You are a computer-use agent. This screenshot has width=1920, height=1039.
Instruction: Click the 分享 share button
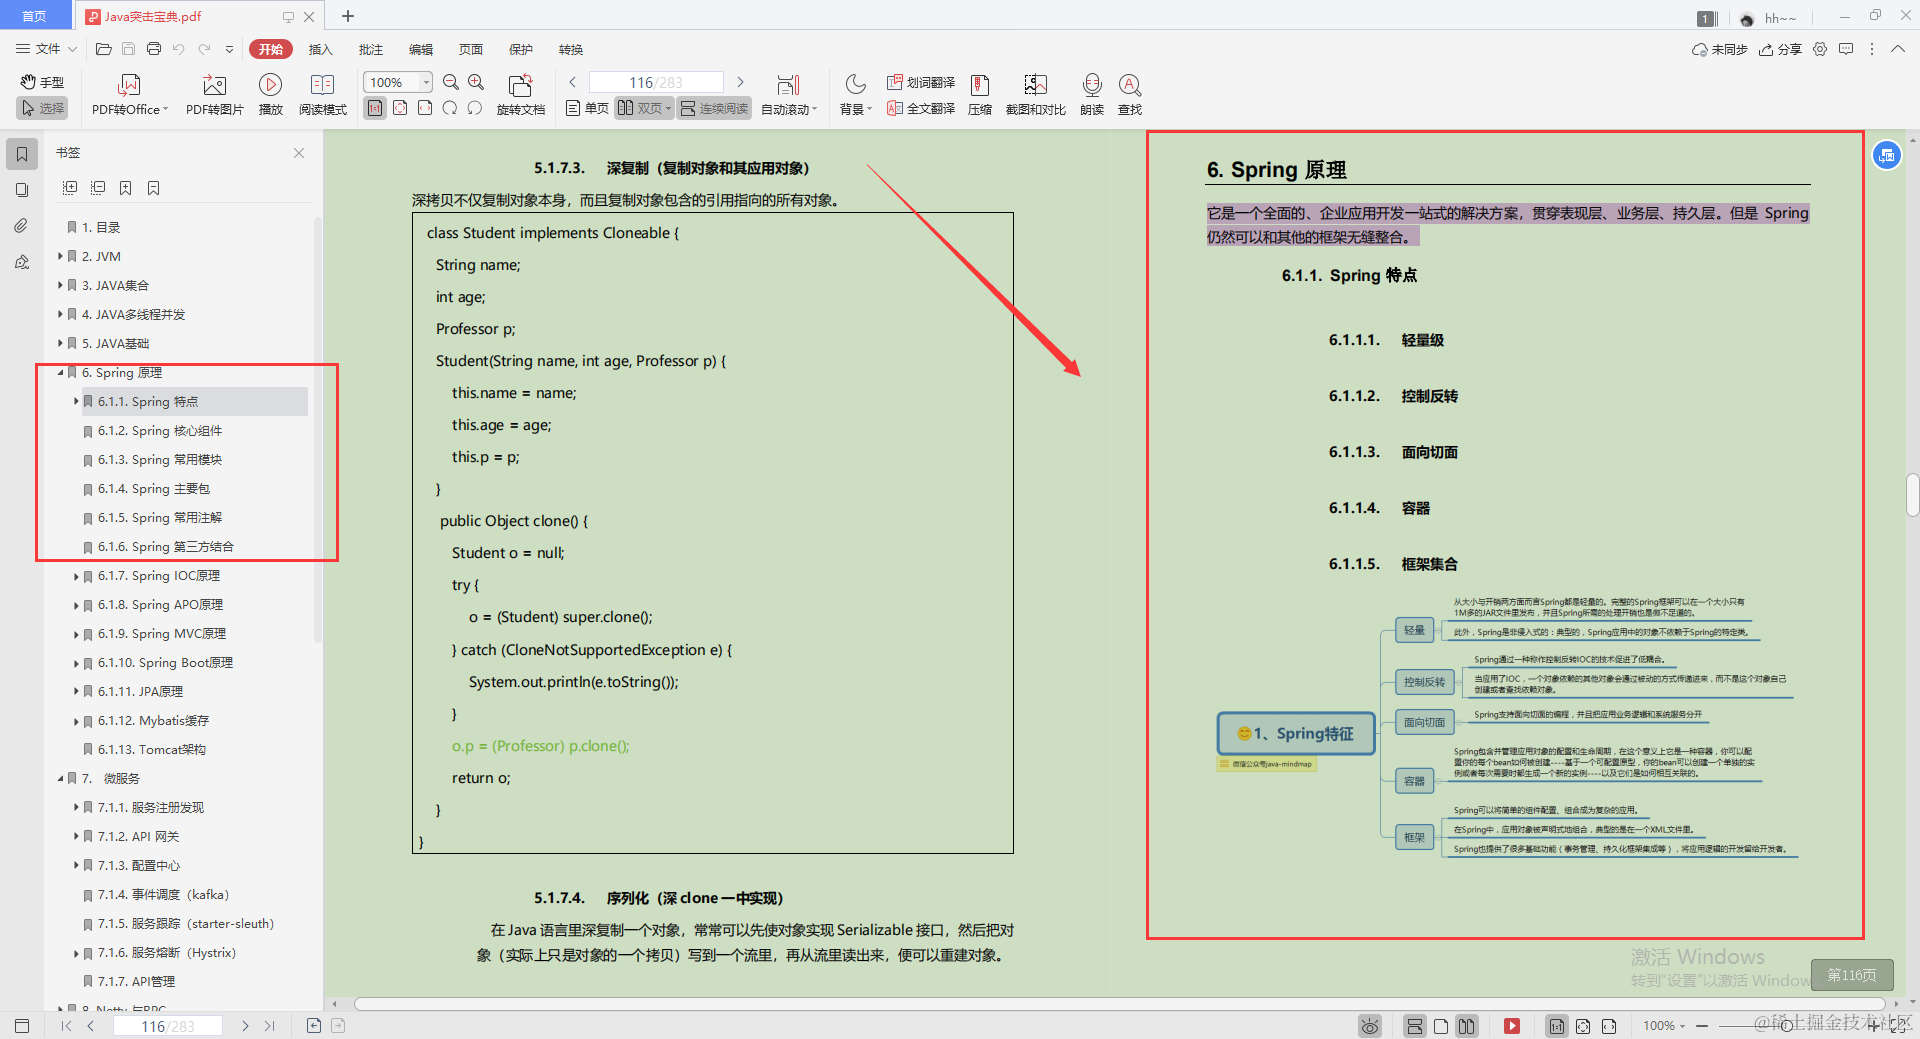(x=1780, y=48)
